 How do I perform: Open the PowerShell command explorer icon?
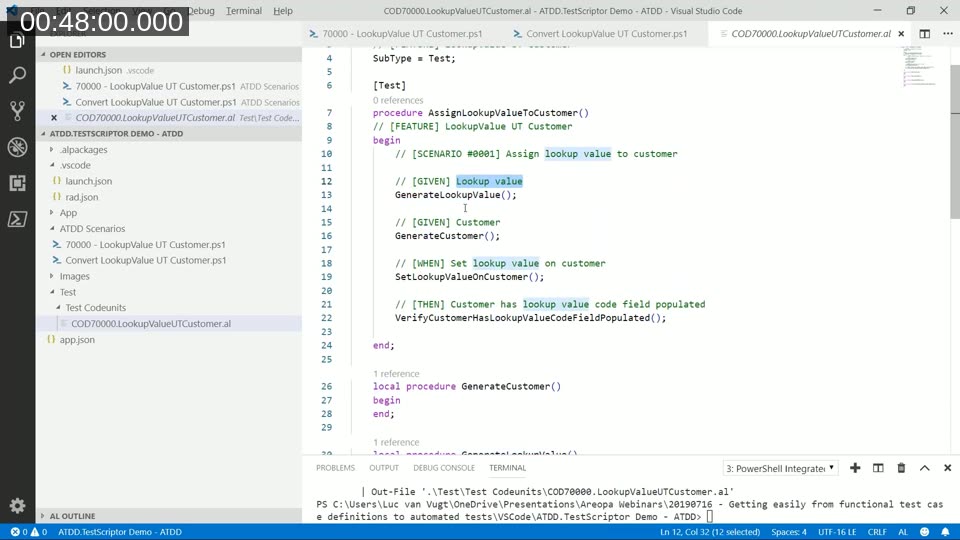[17, 219]
